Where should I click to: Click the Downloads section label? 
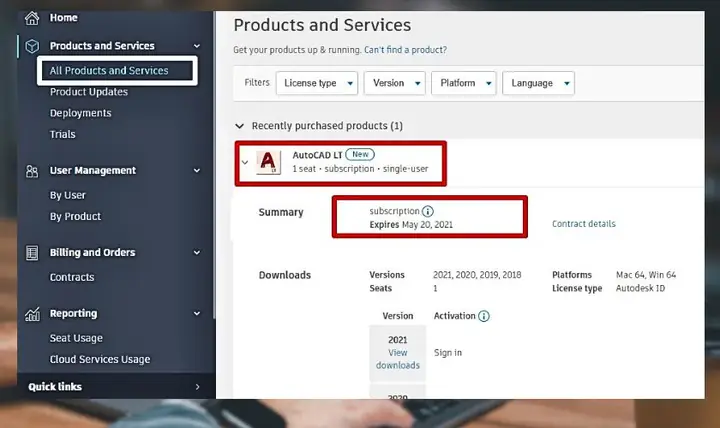(285, 275)
